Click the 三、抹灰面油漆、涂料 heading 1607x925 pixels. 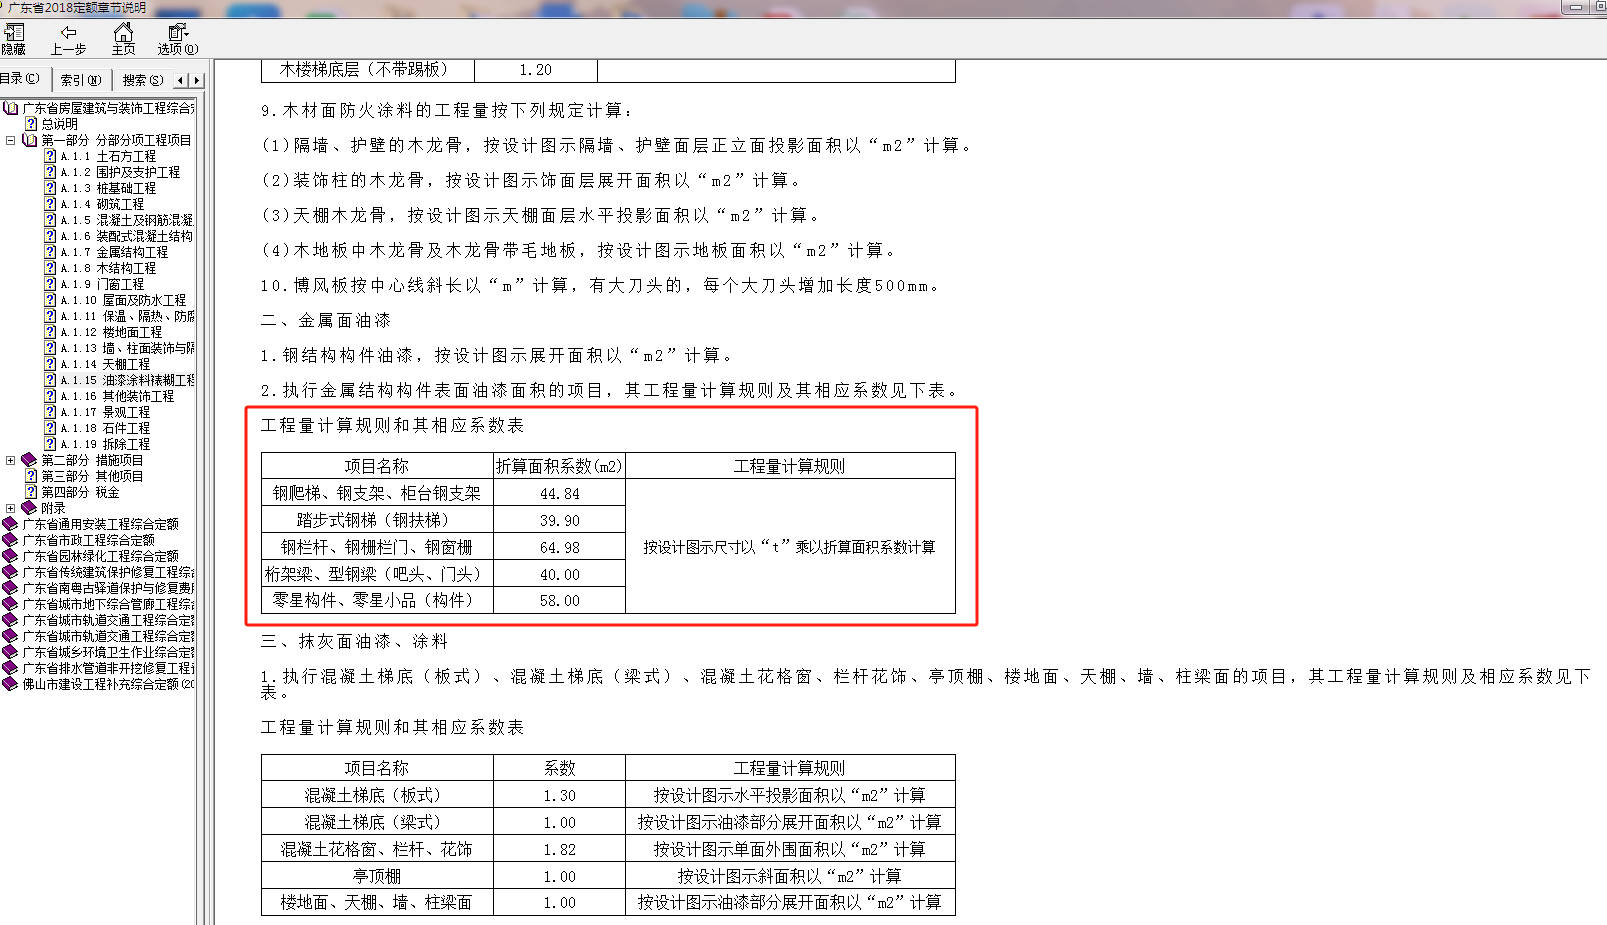coord(355,642)
